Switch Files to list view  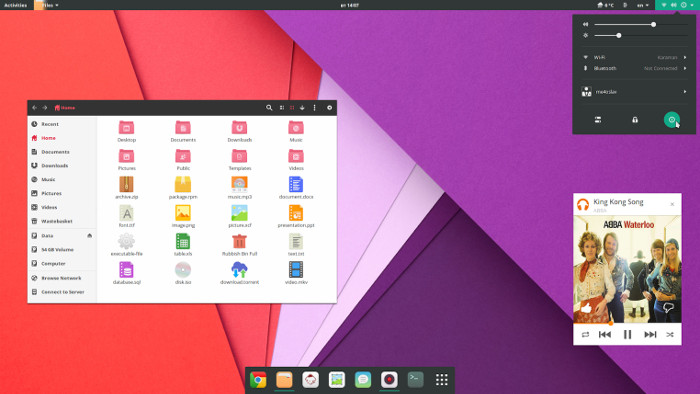(x=282, y=108)
